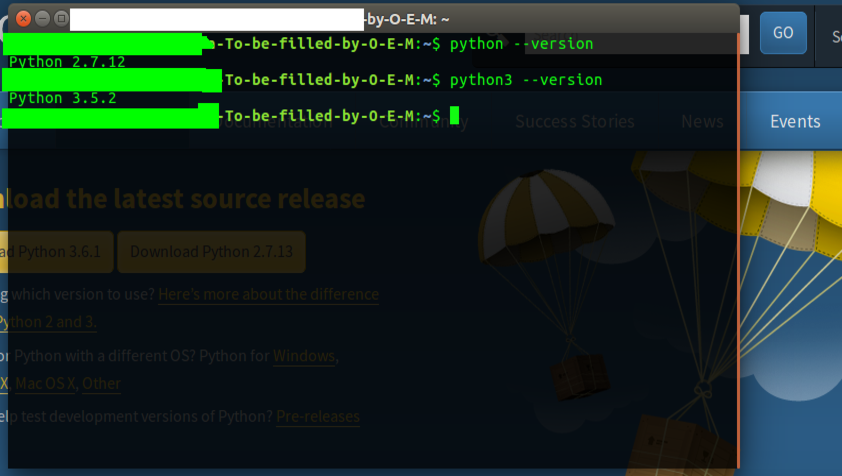Open the Other platforms link
Viewport: 842px width, 476px height.
tap(101, 384)
